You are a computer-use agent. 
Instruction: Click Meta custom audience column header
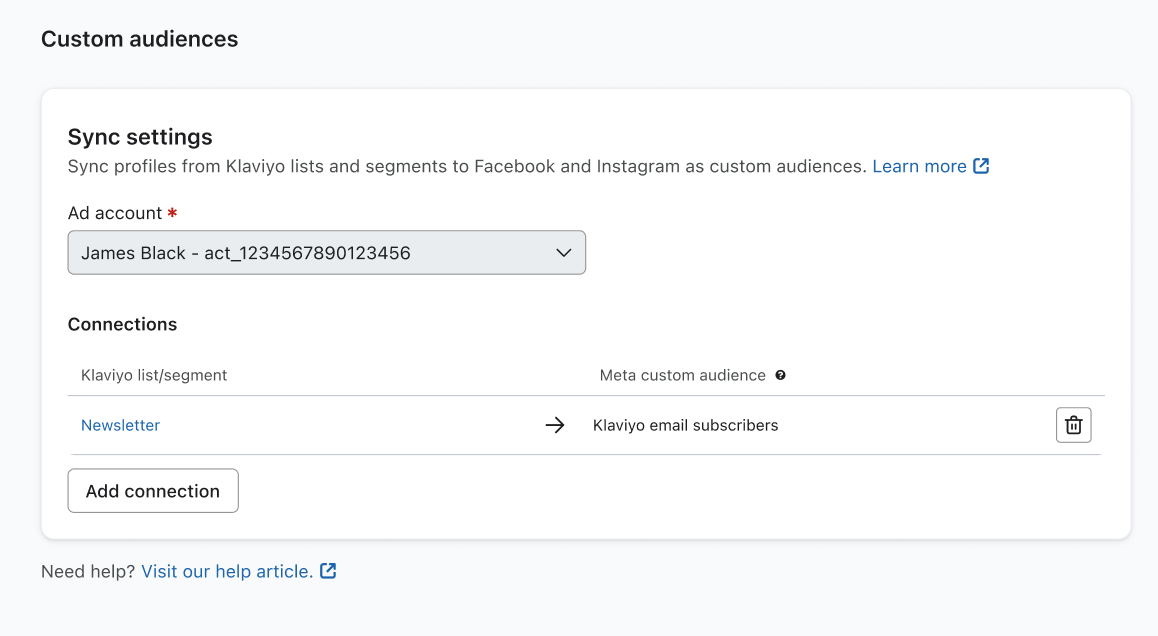tap(682, 375)
